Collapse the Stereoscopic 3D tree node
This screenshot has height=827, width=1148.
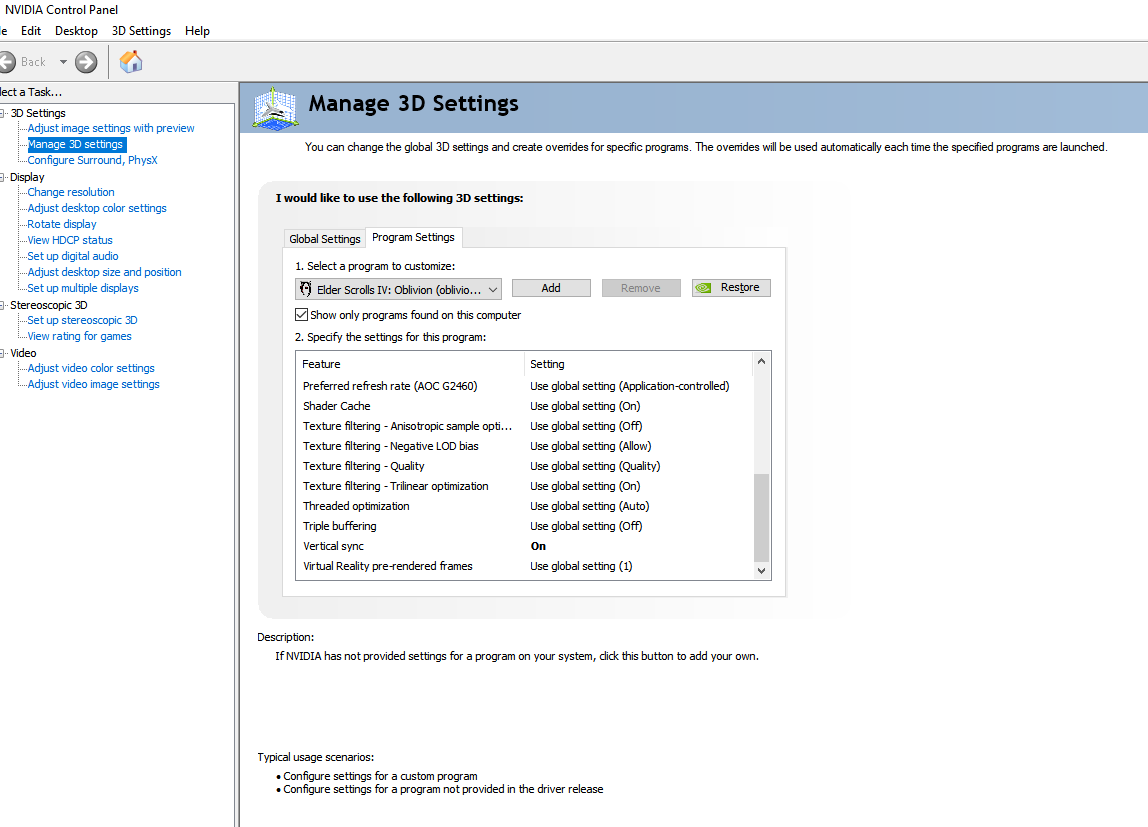[x=3, y=305]
